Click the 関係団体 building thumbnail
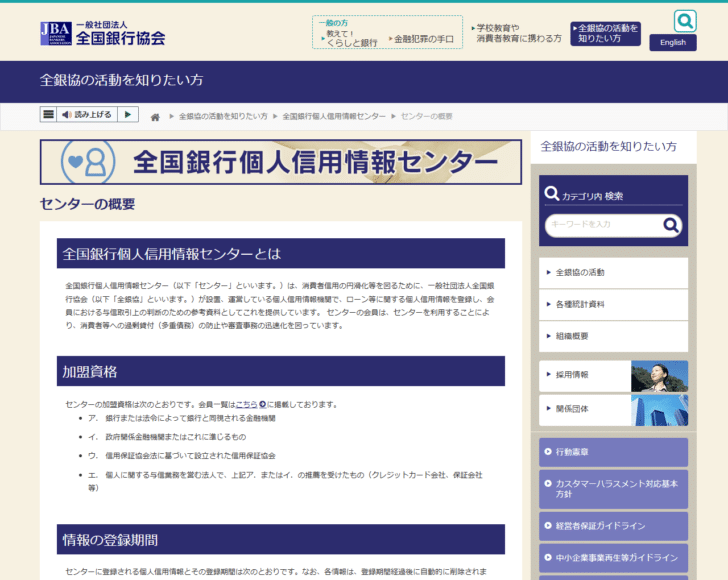This screenshot has width=728, height=580. pyautogui.click(x=659, y=410)
